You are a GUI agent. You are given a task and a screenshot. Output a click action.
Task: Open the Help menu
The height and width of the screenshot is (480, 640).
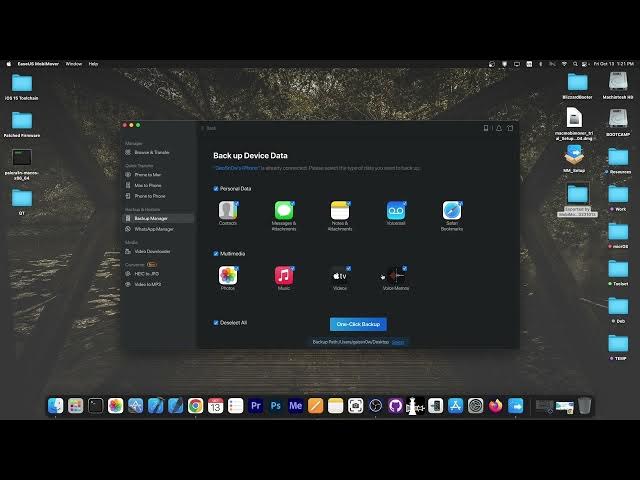click(x=93, y=64)
